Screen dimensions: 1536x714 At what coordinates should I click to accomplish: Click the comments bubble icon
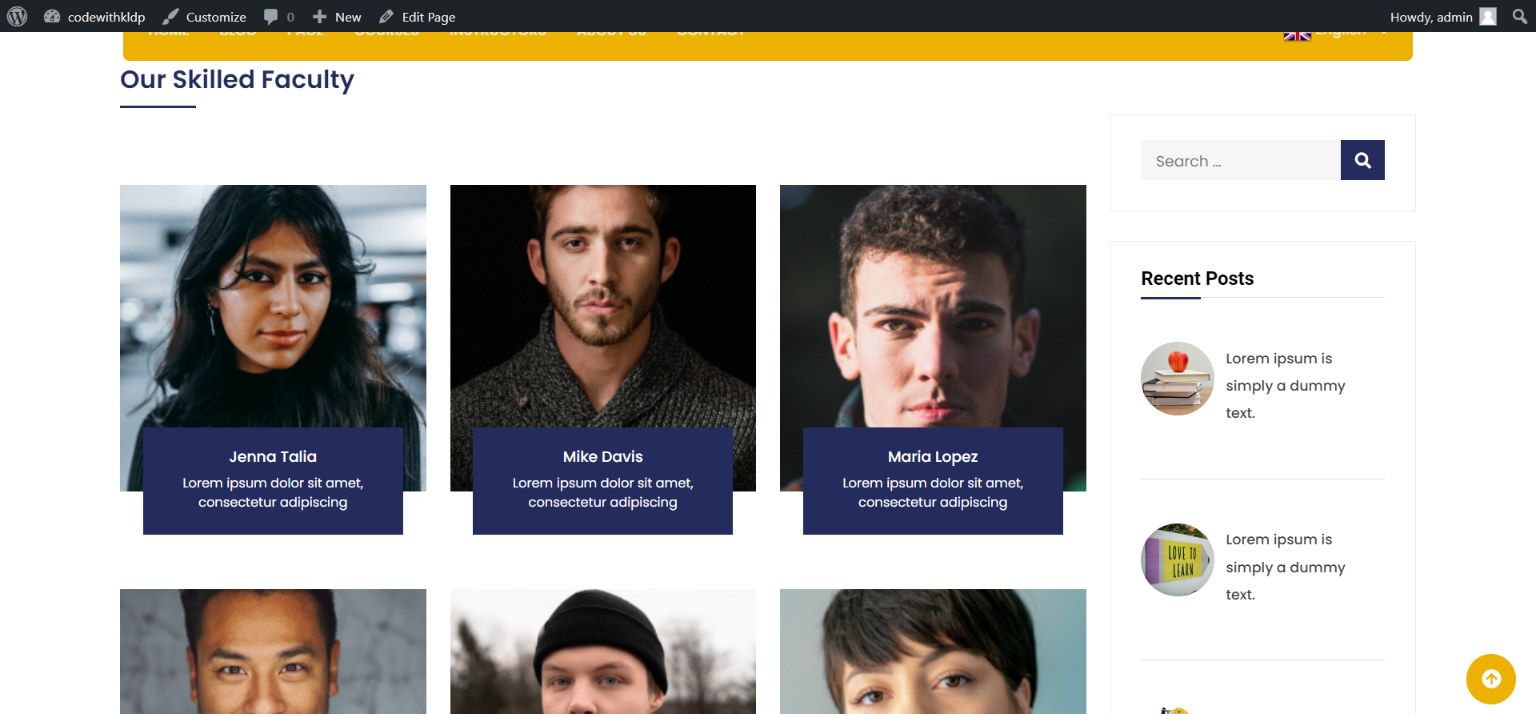pyautogui.click(x=272, y=17)
